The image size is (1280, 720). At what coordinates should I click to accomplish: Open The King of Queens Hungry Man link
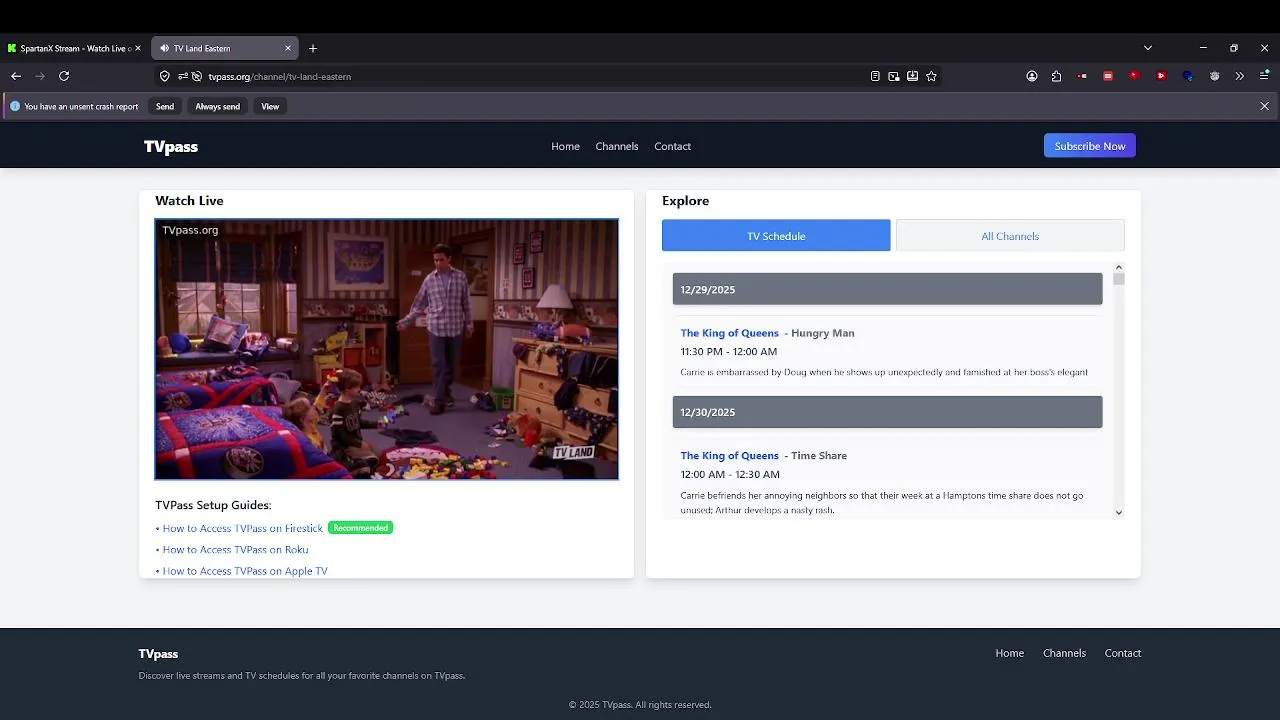(729, 333)
